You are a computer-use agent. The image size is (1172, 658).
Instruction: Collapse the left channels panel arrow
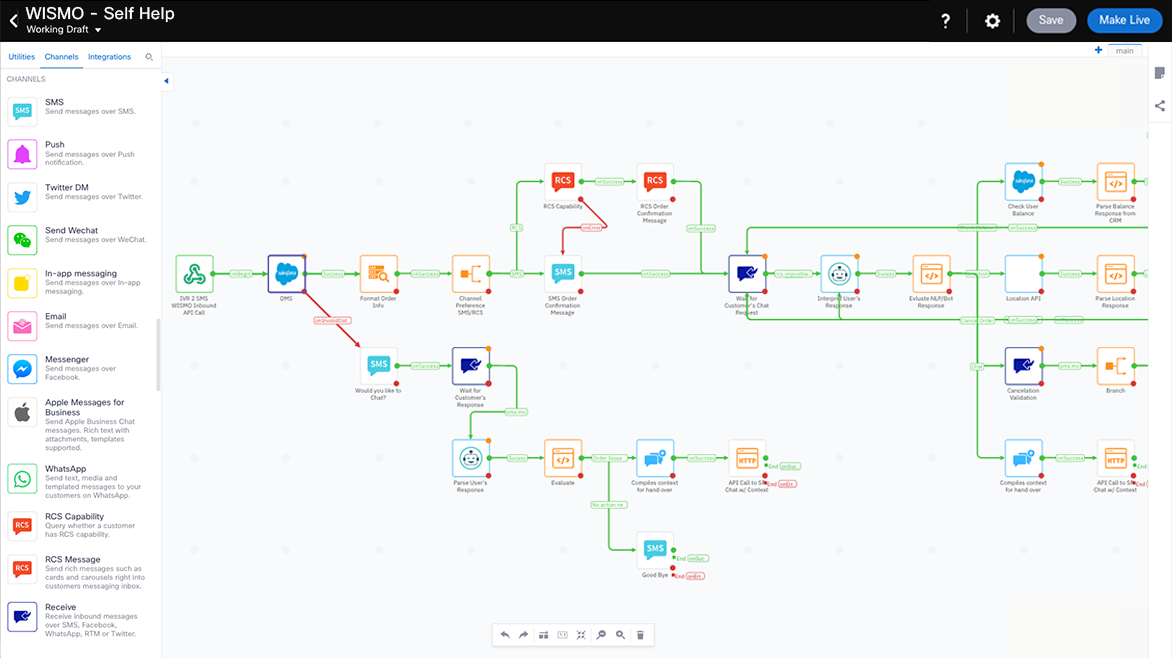coord(166,81)
